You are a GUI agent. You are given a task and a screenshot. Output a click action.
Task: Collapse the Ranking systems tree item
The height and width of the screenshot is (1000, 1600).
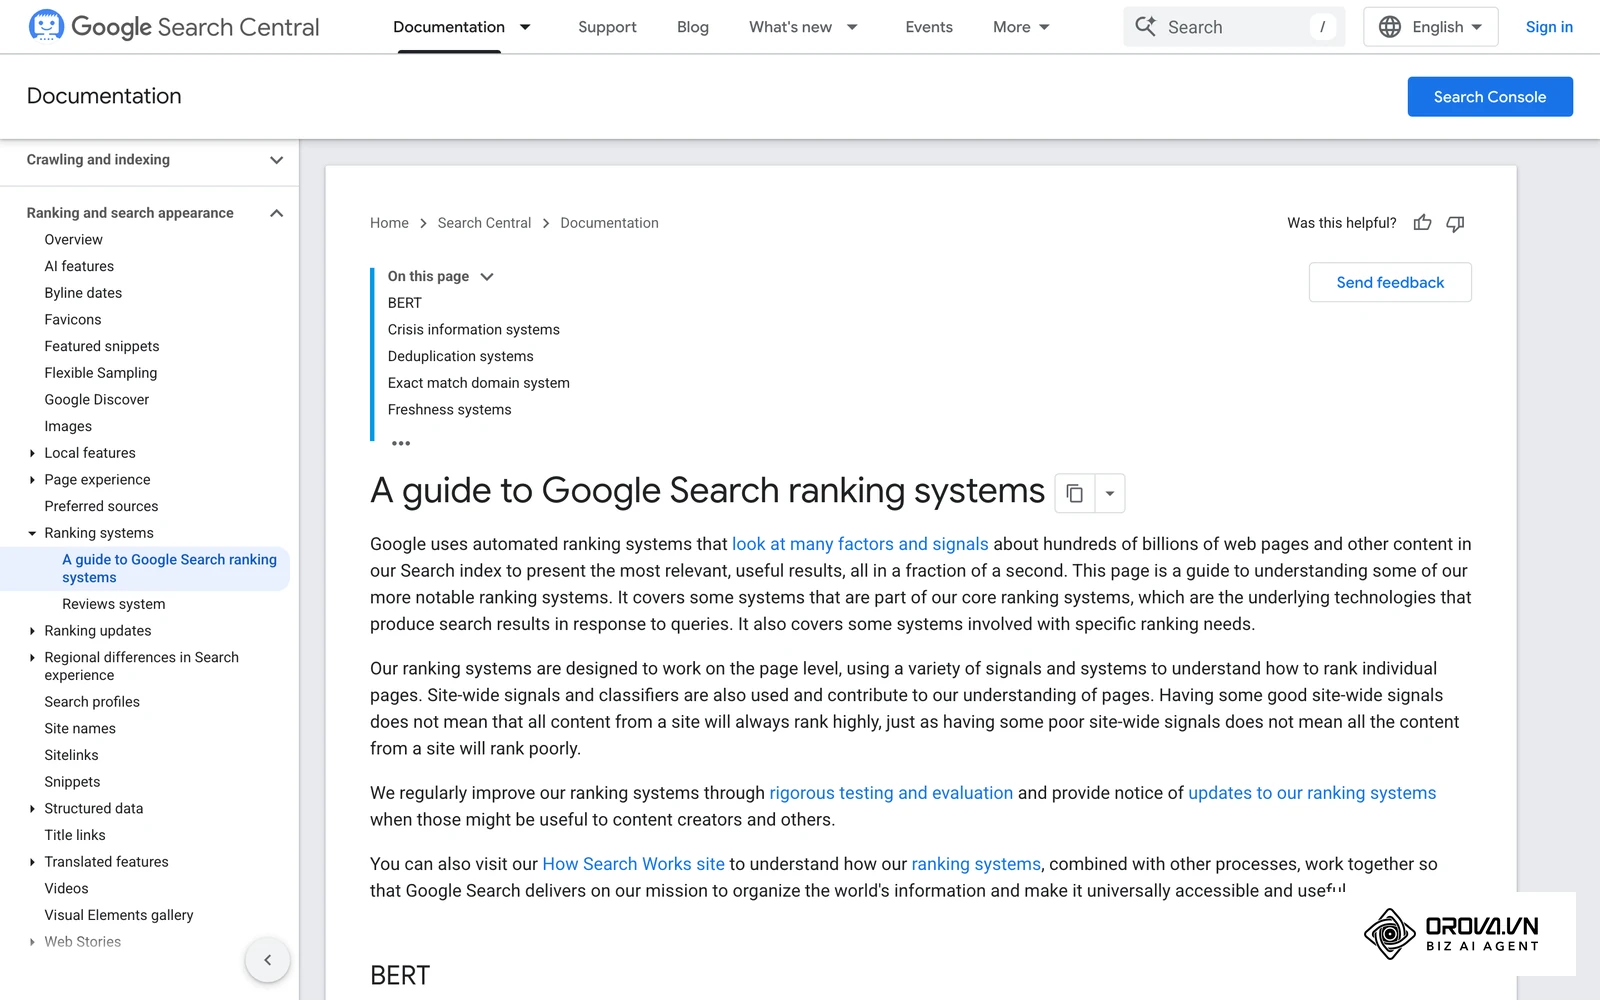coord(32,533)
